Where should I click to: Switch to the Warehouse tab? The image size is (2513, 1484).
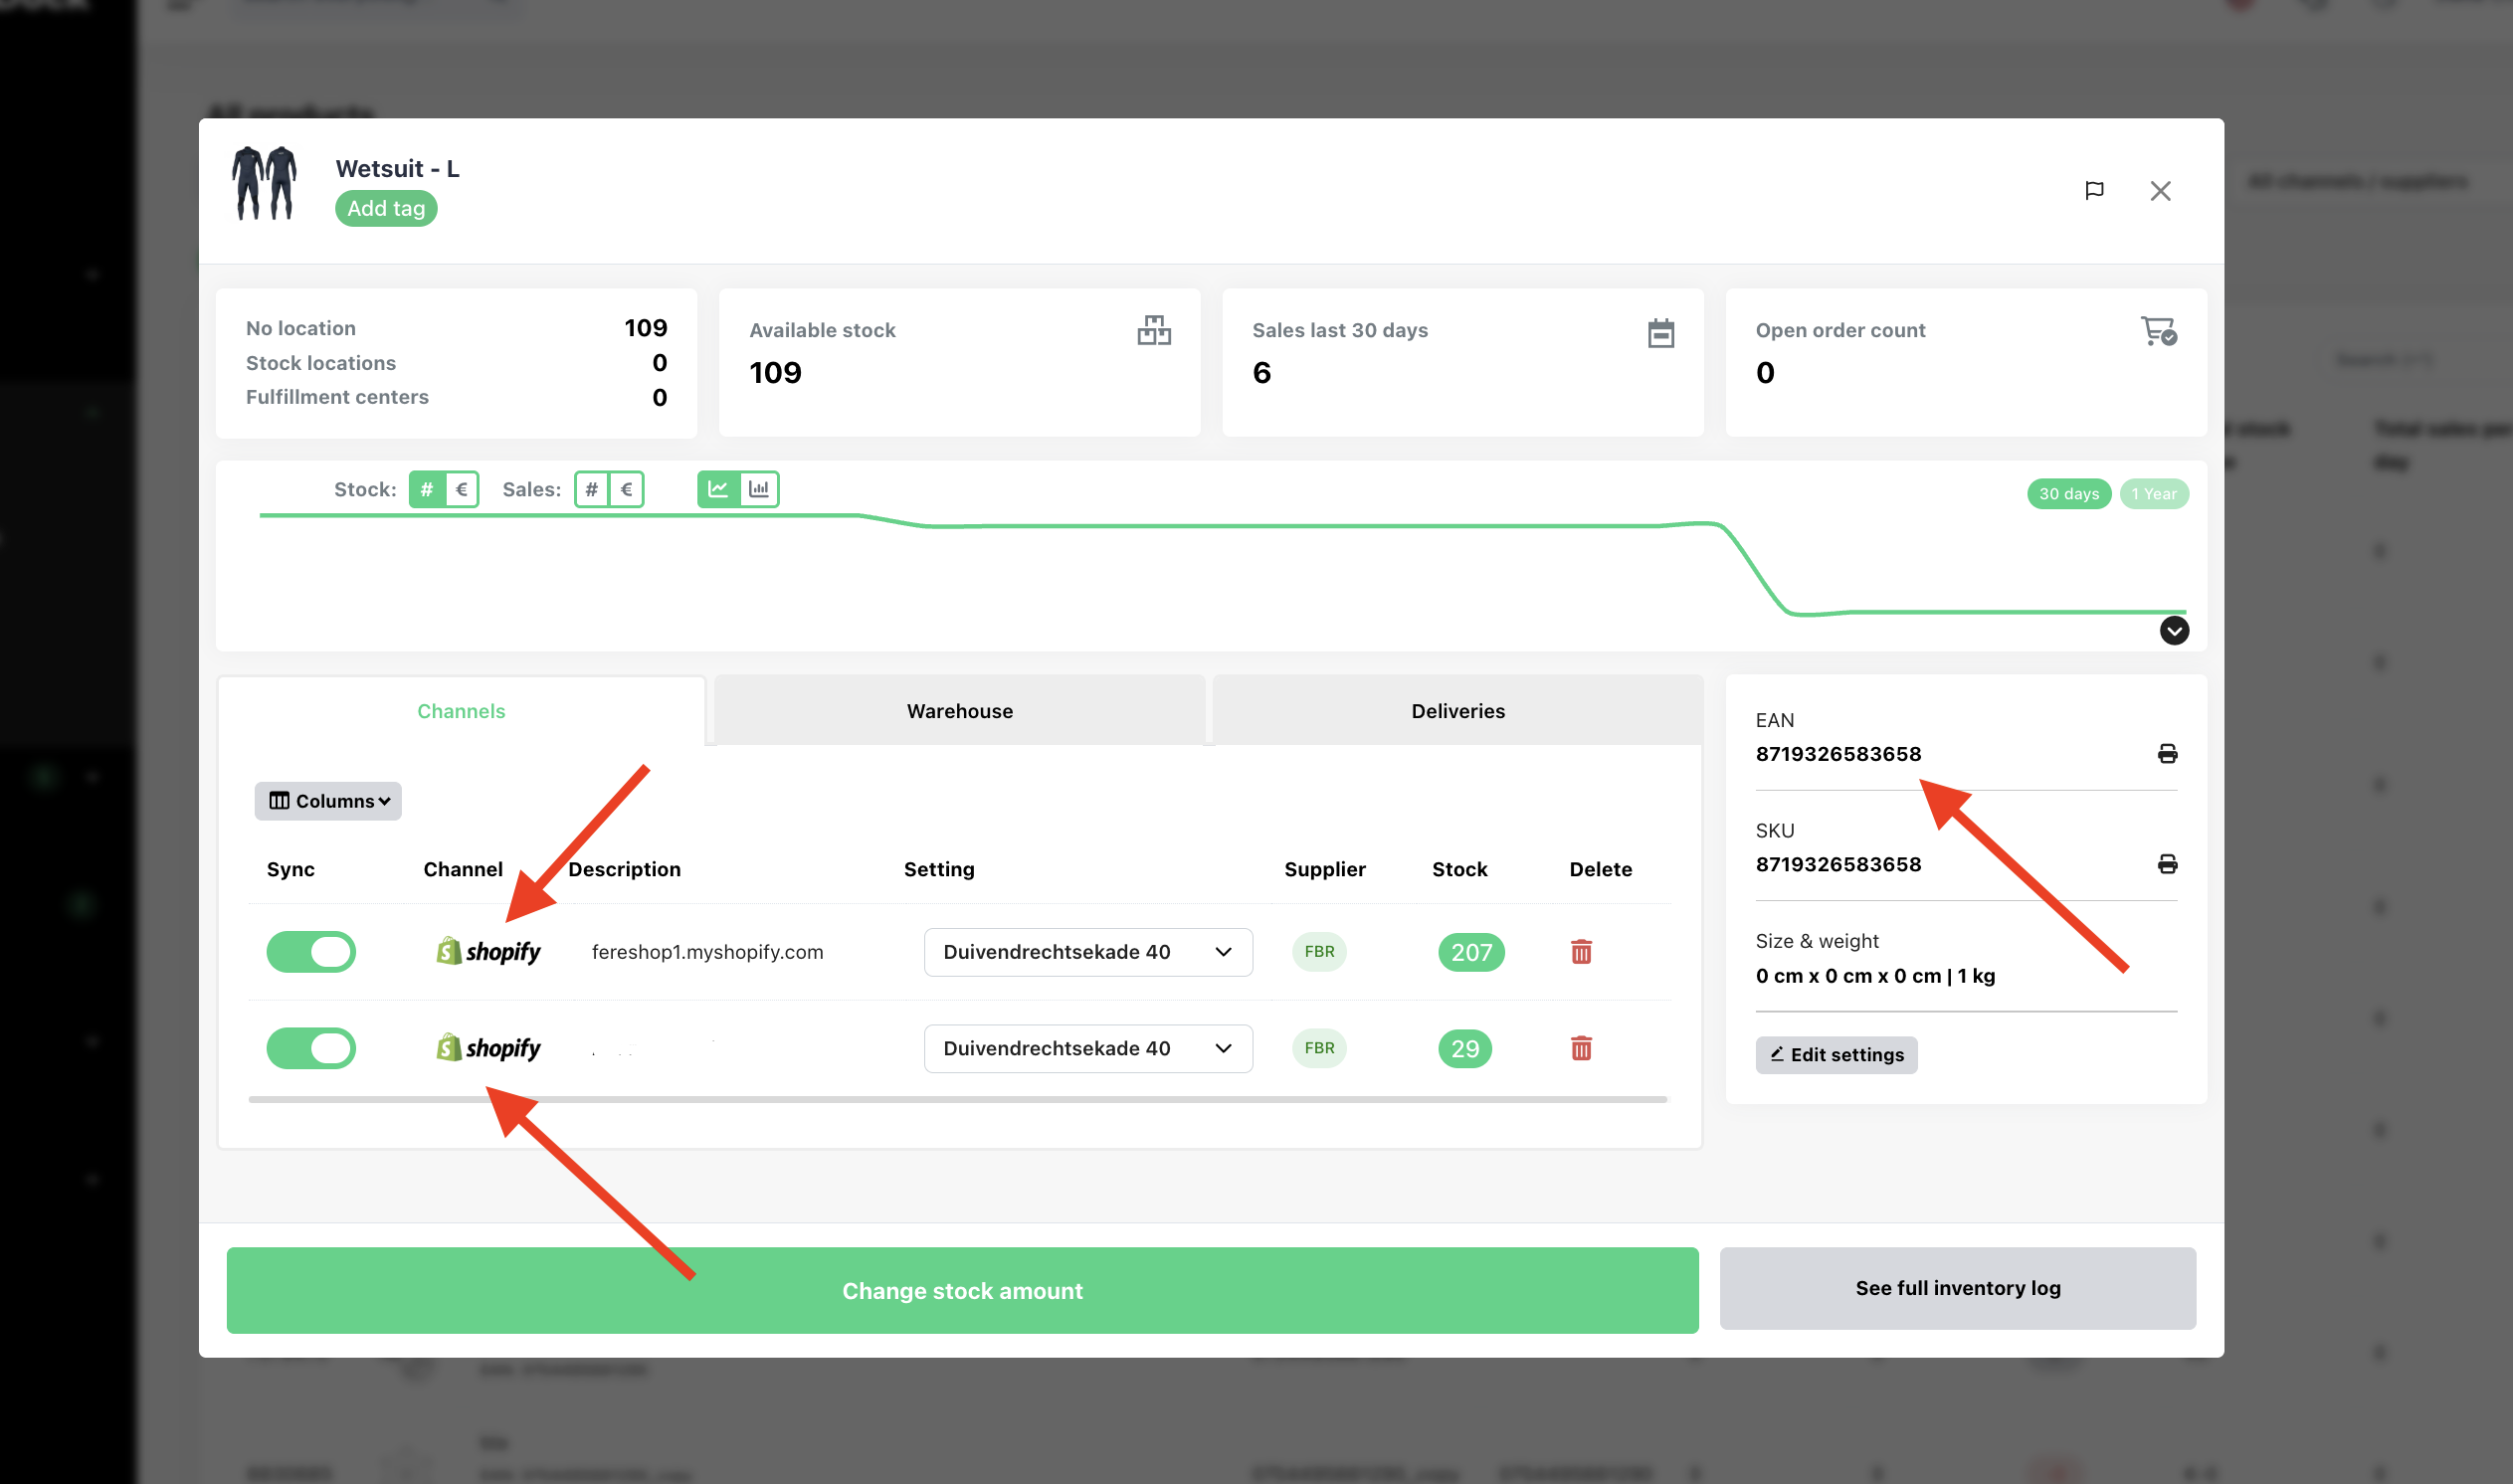click(959, 711)
